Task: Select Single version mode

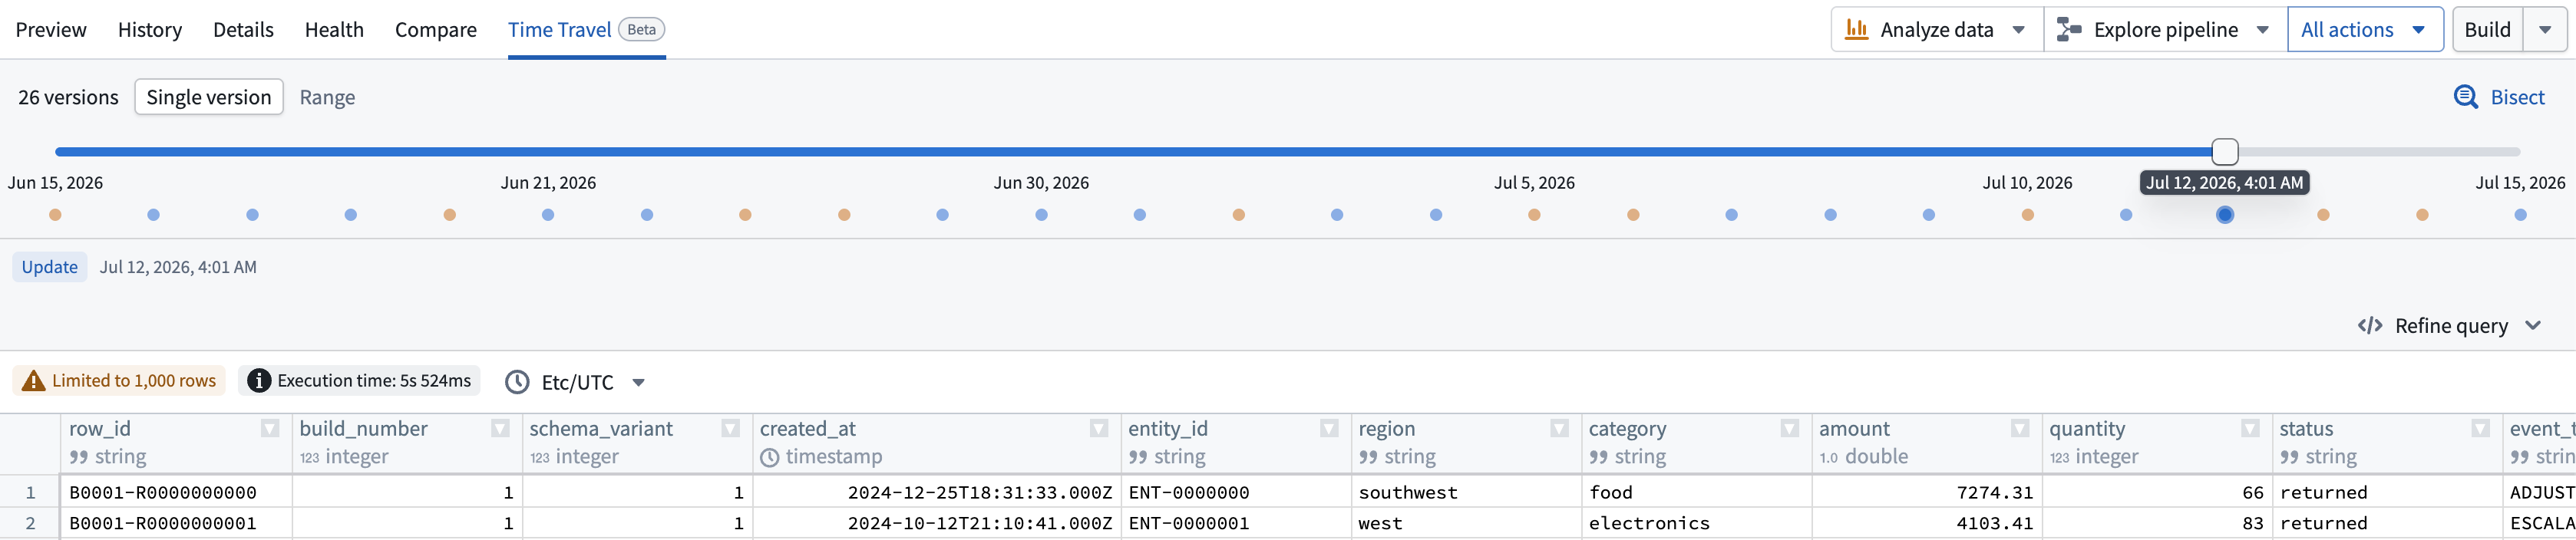Action: 209,97
